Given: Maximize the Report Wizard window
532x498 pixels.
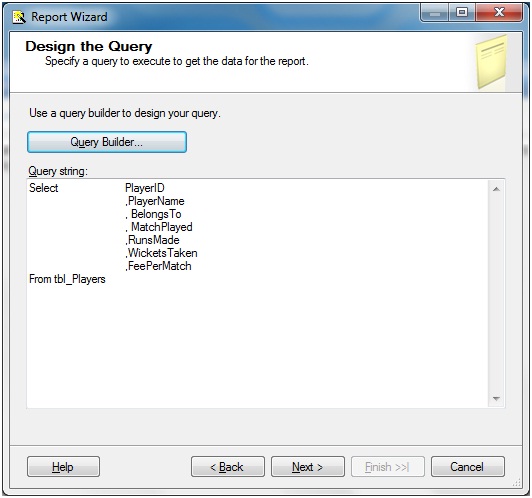Looking at the screenshot, I should [x=462, y=13].
